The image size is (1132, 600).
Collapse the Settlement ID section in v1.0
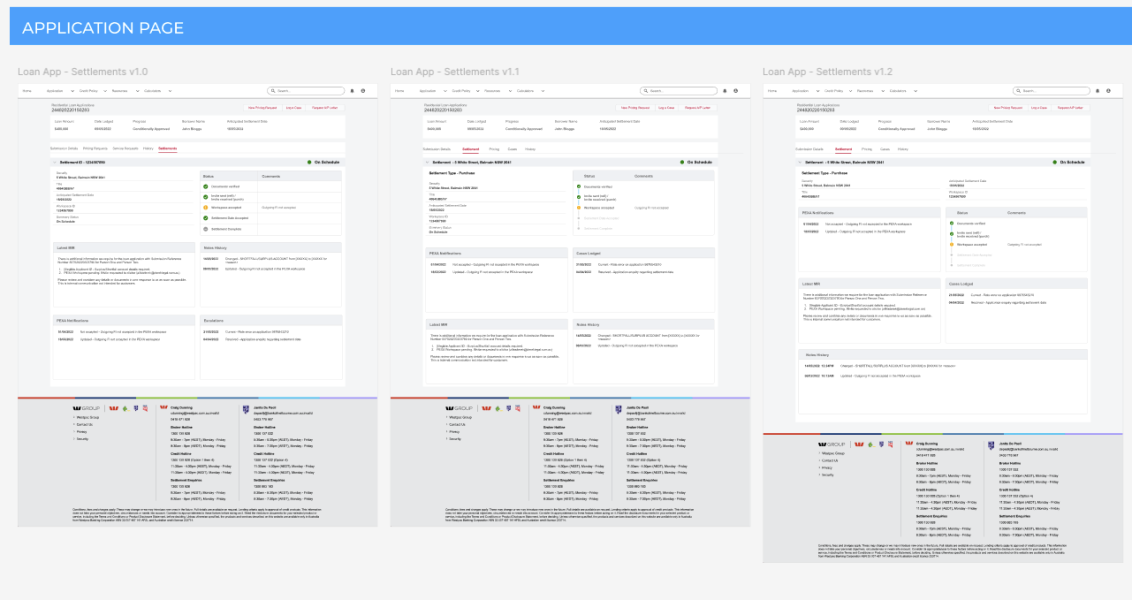coord(55,162)
